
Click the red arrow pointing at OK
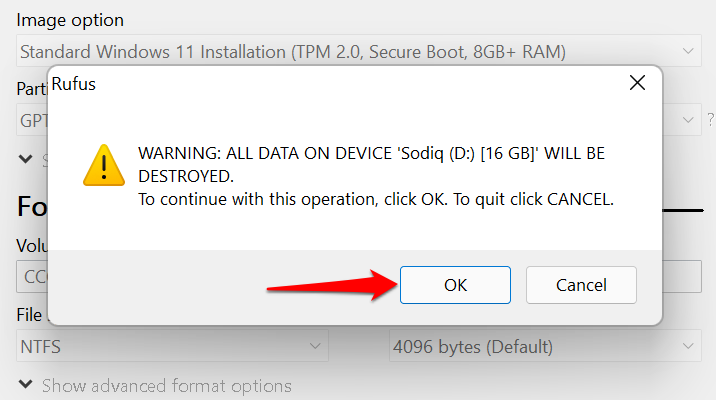coord(330,286)
